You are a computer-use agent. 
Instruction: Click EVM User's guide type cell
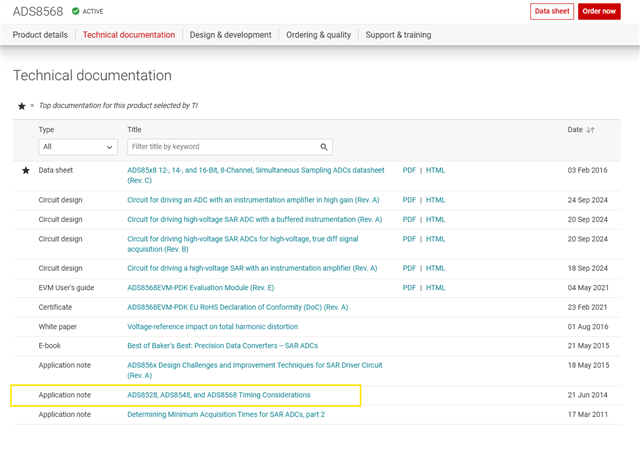click(66, 288)
